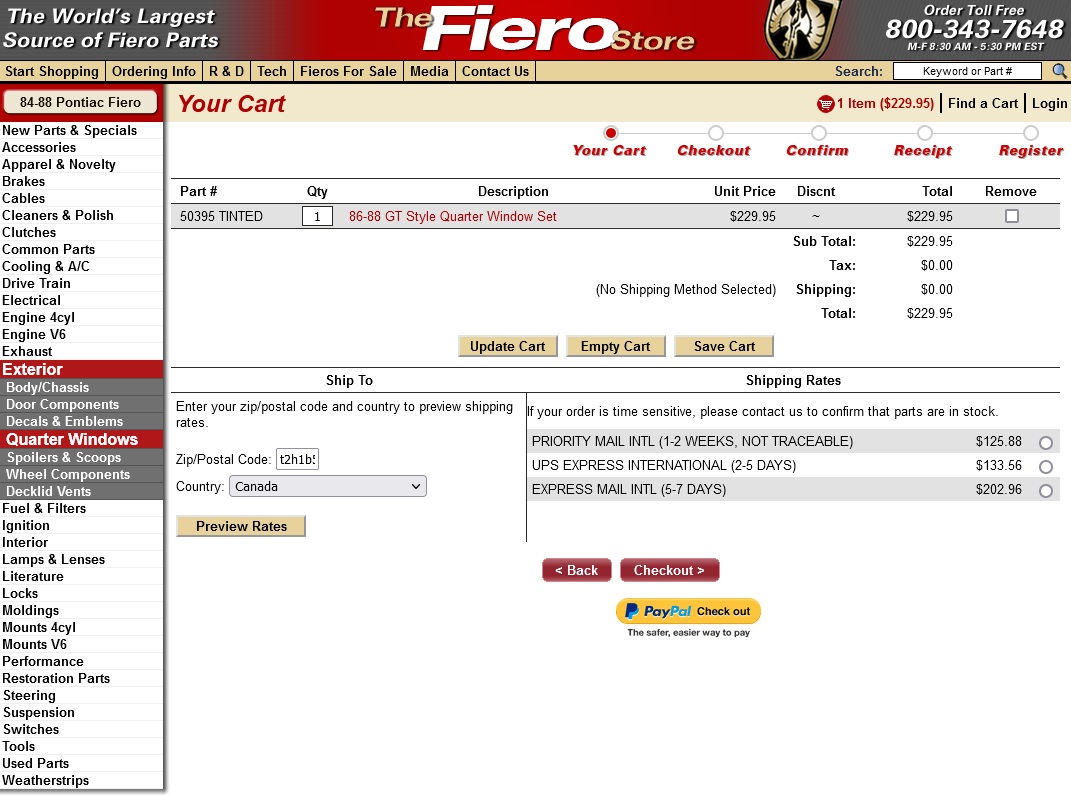The height and width of the screenshot is (795, 1071).
Task: Select Priority Mail Intl shipping option
Action: [x=1046, y=443]
